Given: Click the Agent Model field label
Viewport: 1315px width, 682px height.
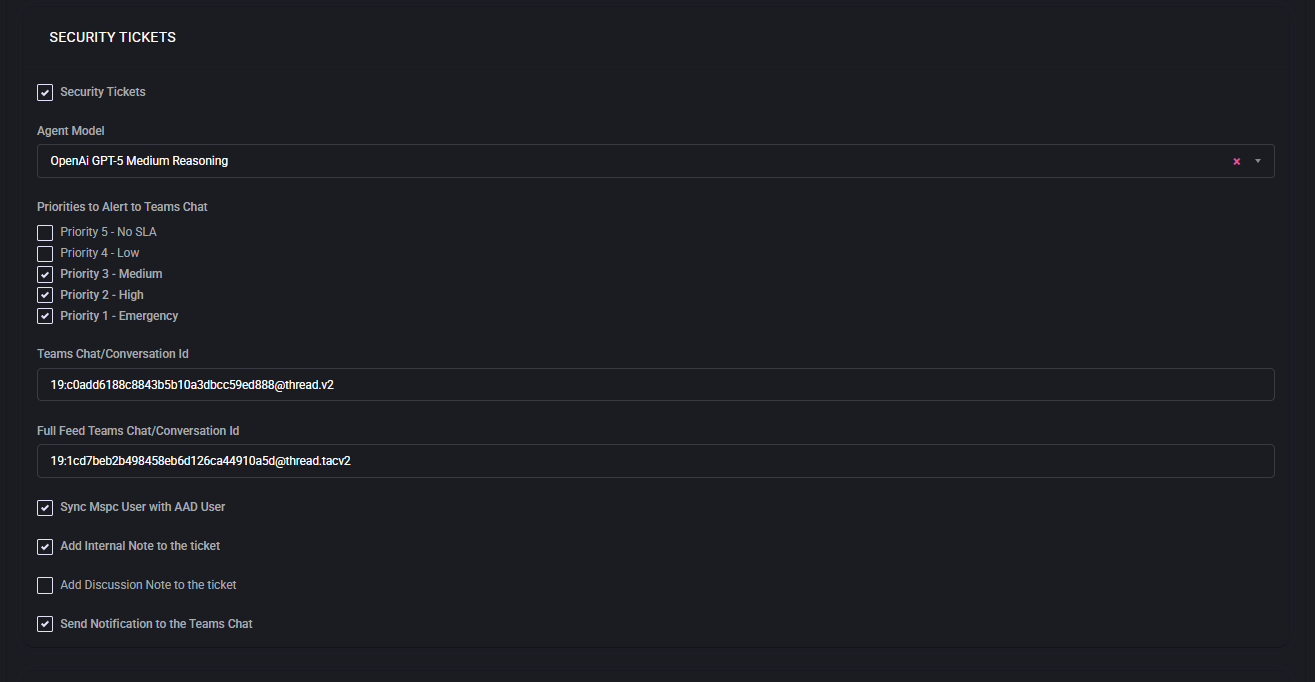Looking at the screenshot, I should click(70, 131).
